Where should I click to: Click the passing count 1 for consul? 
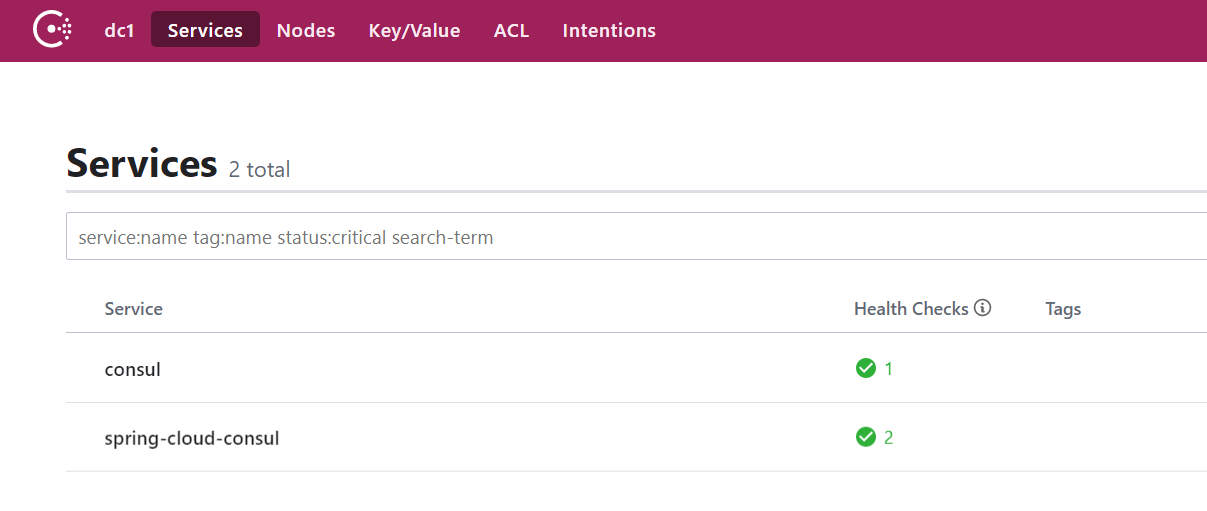[889, 369]
